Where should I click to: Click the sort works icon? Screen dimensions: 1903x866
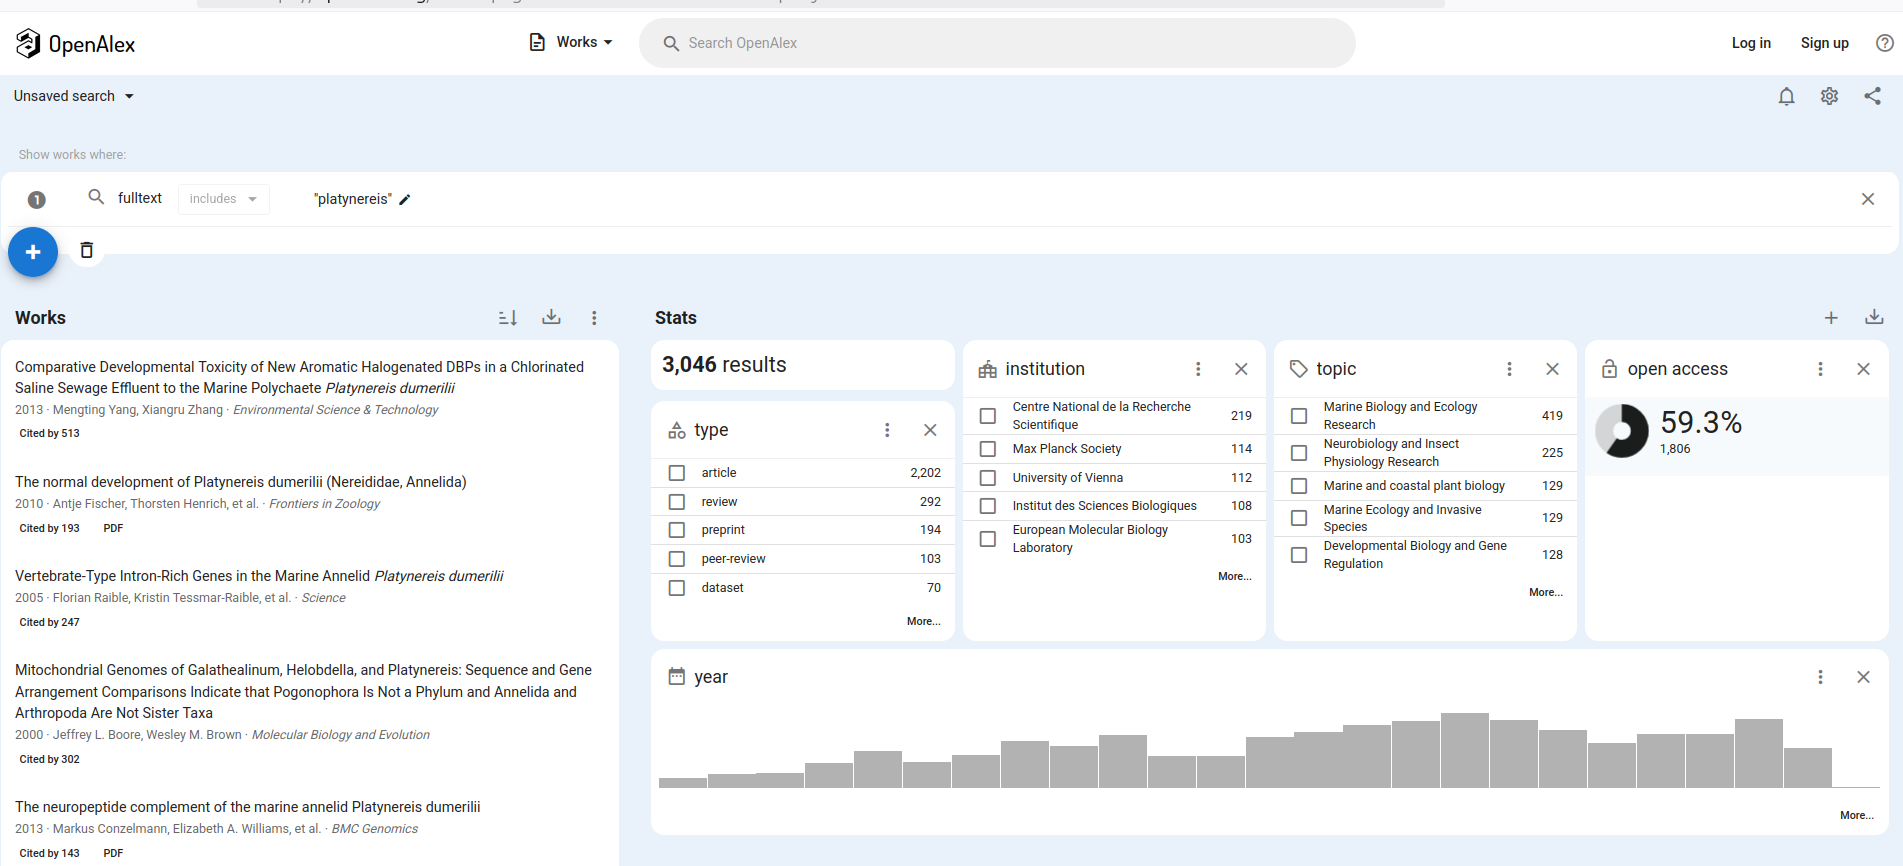click(x=508, y=317)
